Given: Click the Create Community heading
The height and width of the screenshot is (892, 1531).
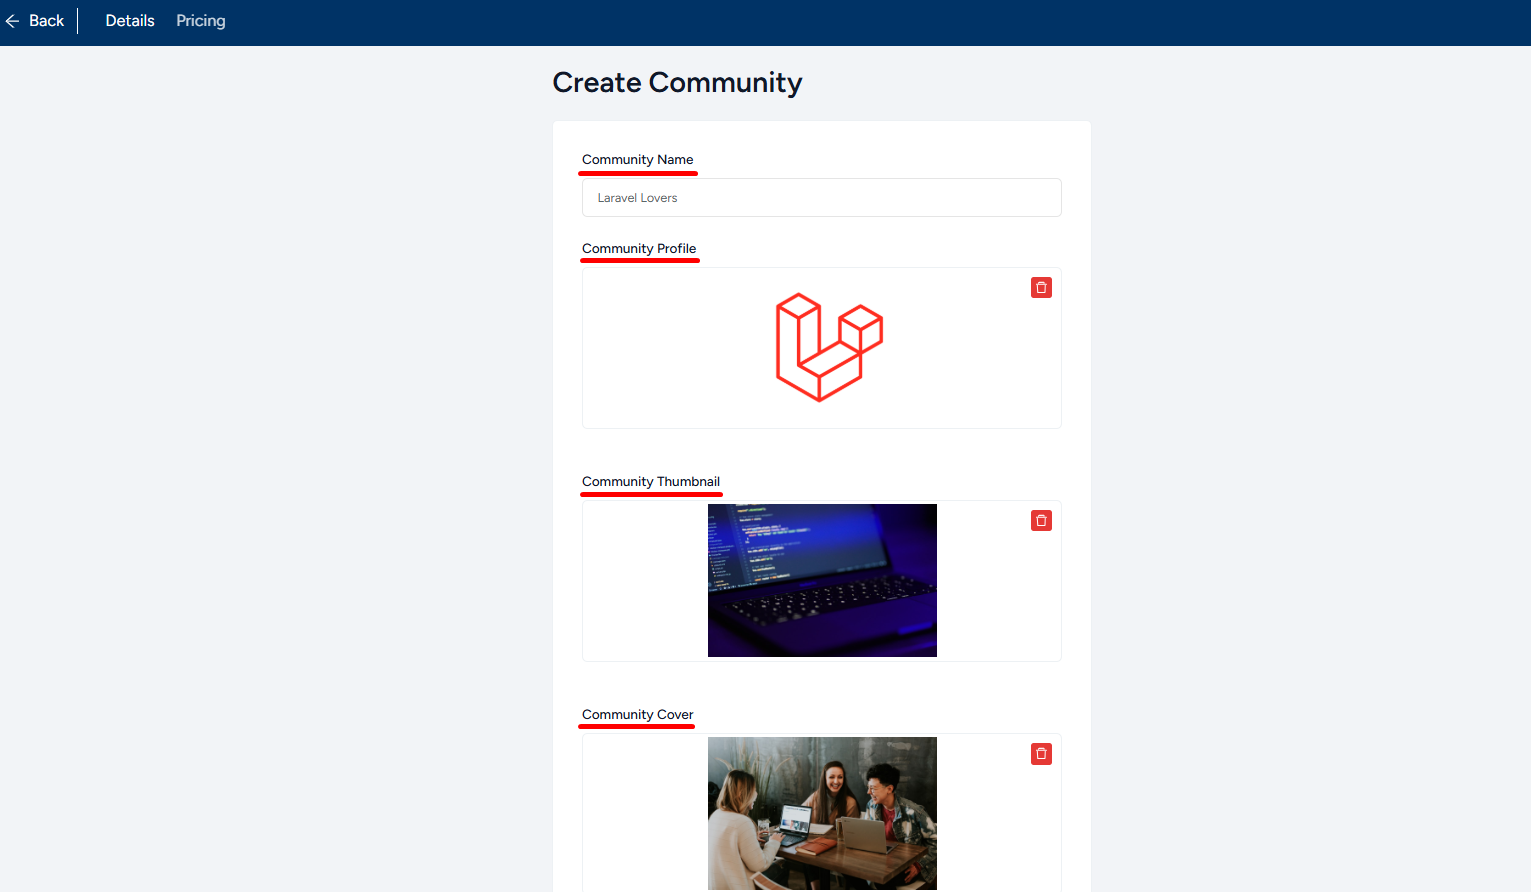Looking at the screenshot, I should [x=677, y=83].
